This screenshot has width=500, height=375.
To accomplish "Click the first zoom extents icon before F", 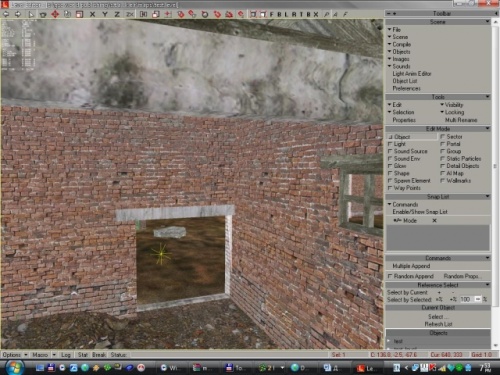I will [x=253, y=14].
